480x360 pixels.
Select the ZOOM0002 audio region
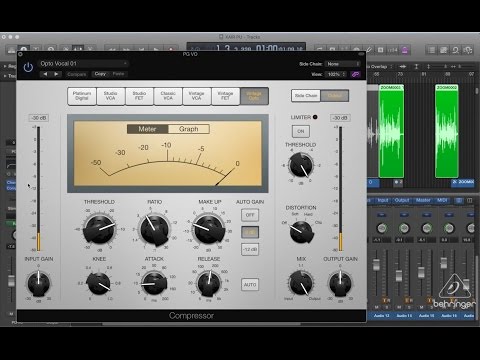pos(447,131)
